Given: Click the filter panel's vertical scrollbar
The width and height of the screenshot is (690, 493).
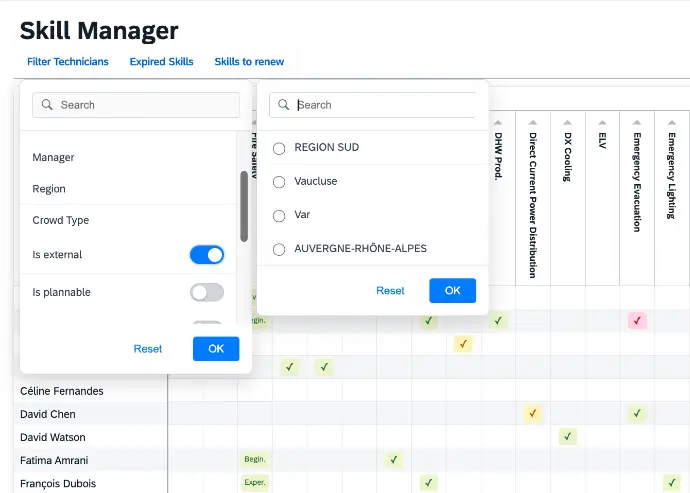Looking at the screenshot, I should click(x=244, y=205).
